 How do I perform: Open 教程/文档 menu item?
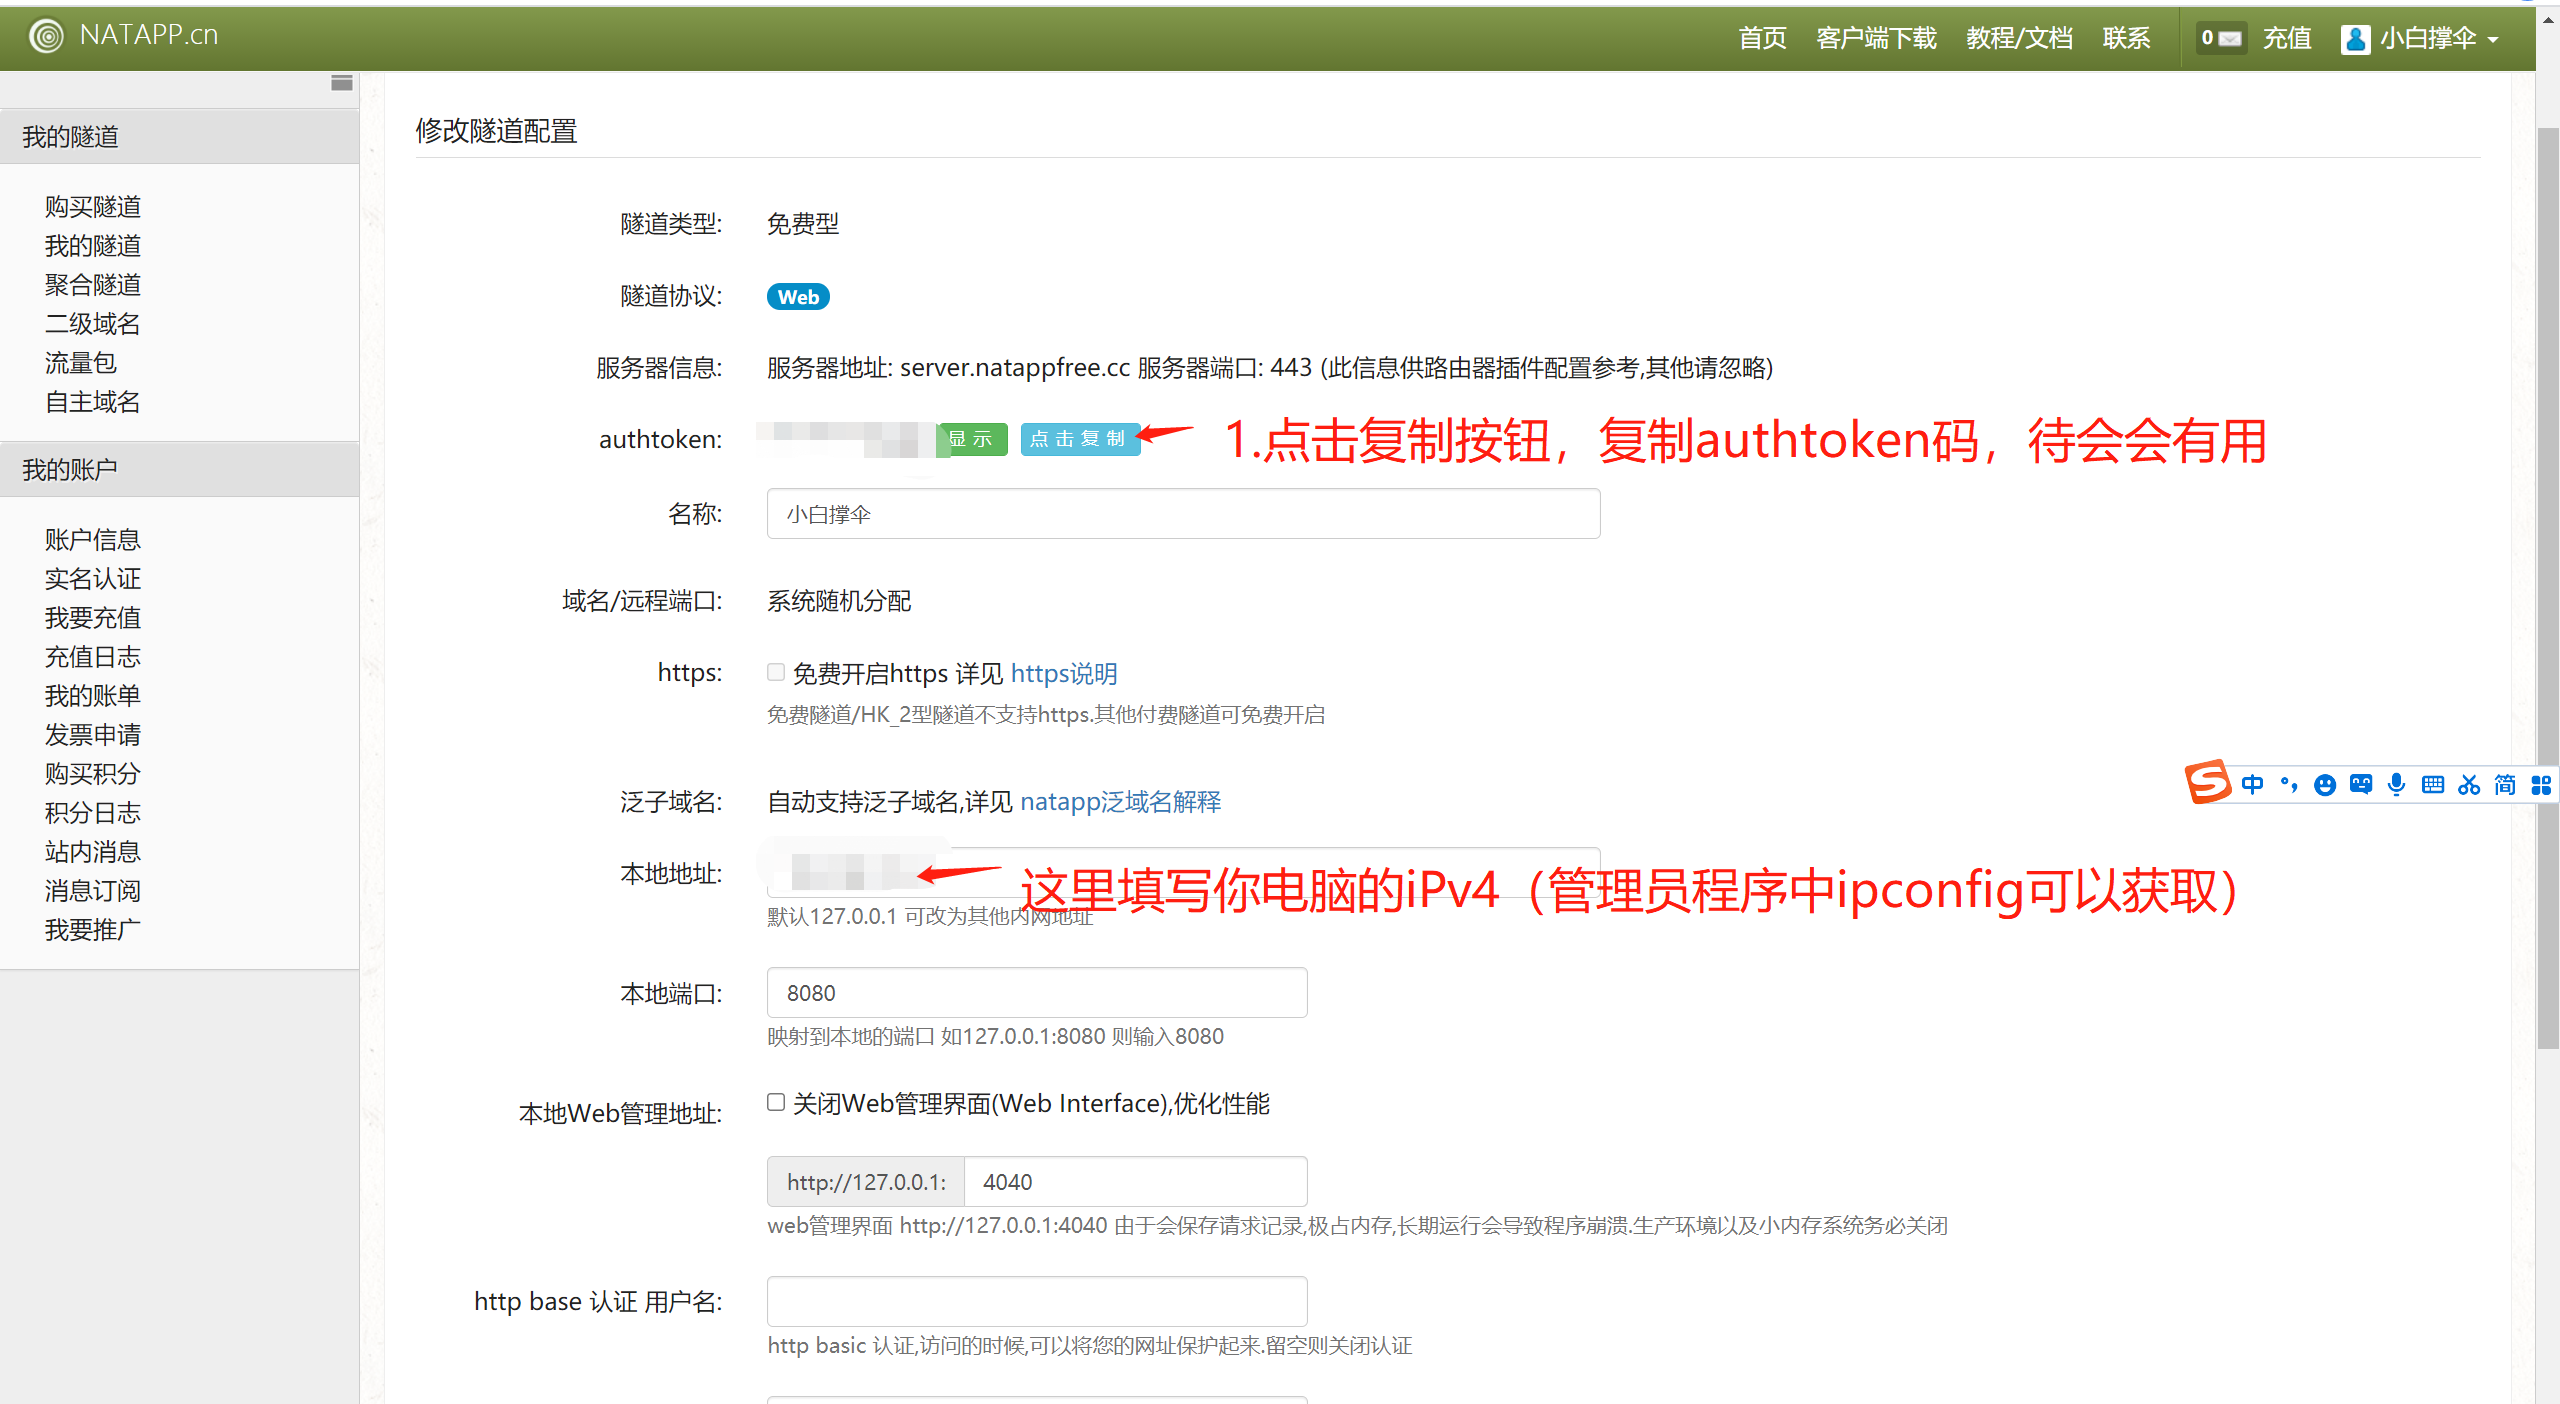2019,39
